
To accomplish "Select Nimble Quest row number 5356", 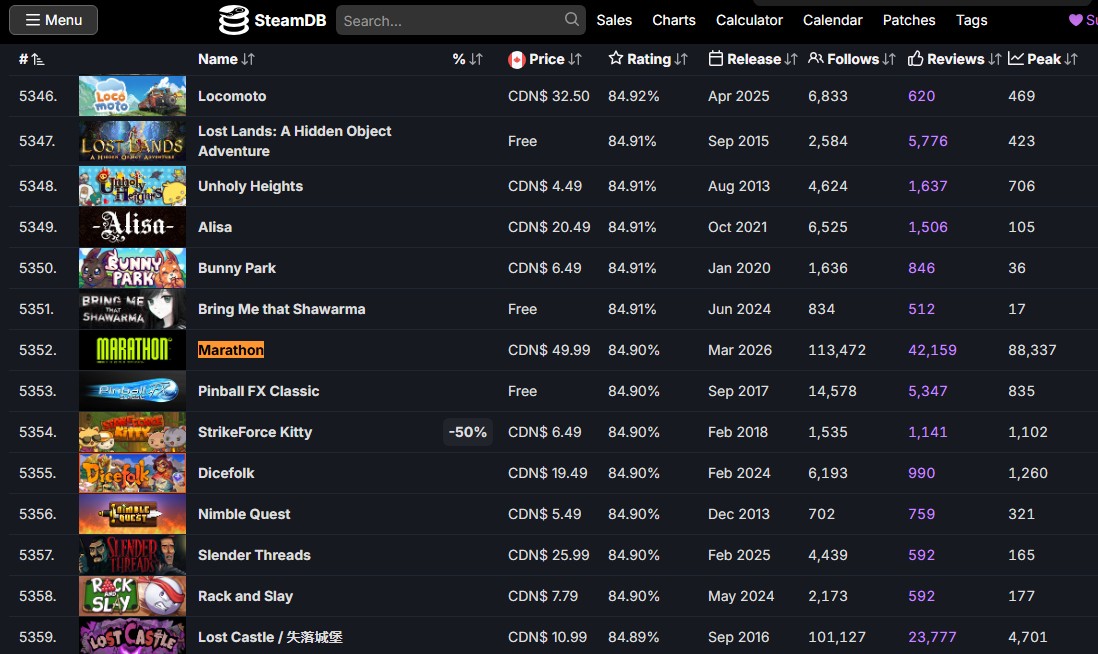I will point(38,514).
